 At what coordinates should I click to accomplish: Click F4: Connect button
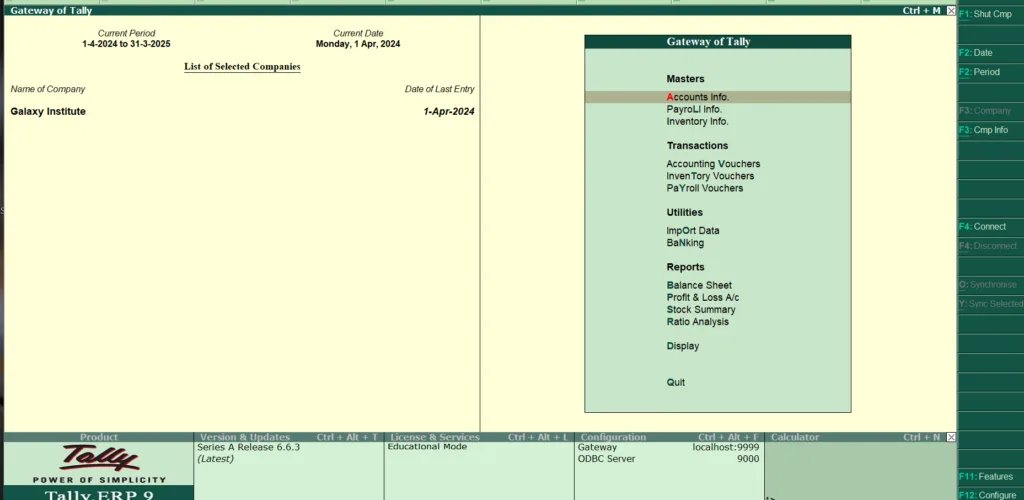click(990, 227)
